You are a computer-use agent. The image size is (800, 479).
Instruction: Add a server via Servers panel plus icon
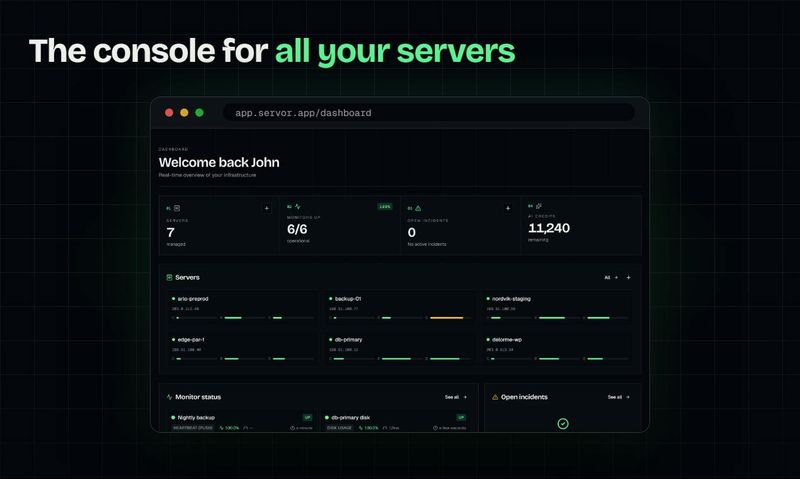(629, 278)
